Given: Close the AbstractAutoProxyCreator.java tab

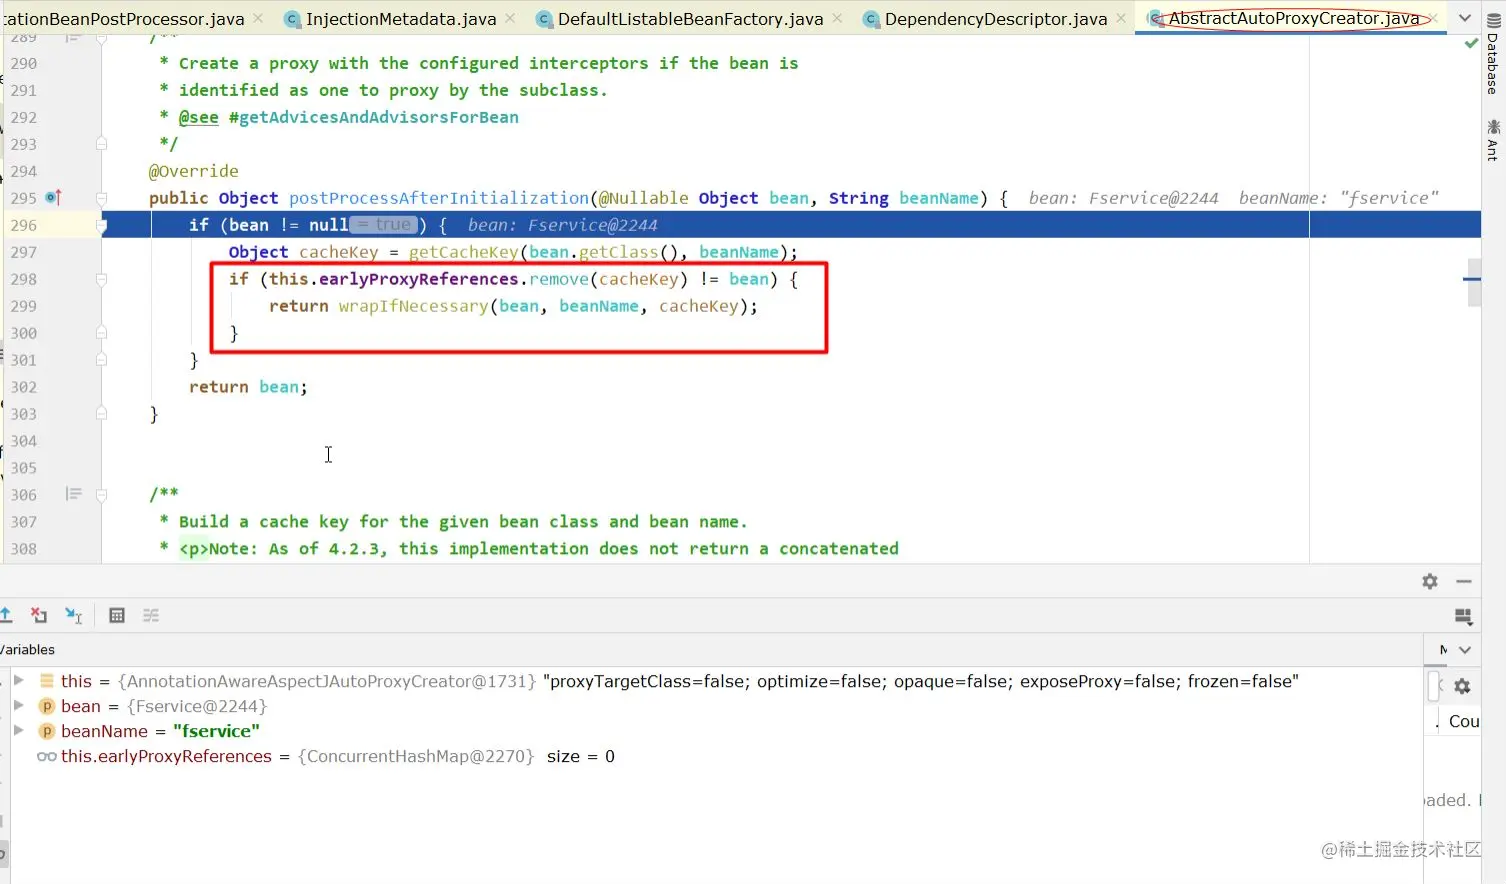Looking at the screenshot, I should click(1432, 18).
